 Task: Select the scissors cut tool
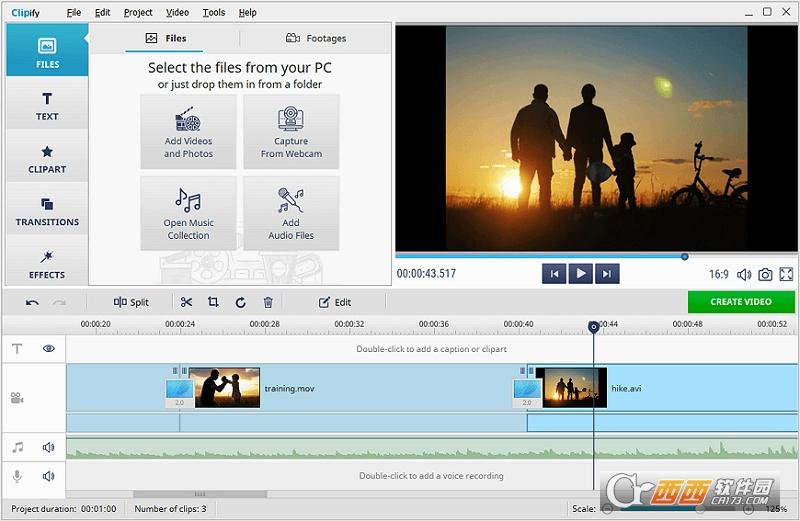coord(186,302)
